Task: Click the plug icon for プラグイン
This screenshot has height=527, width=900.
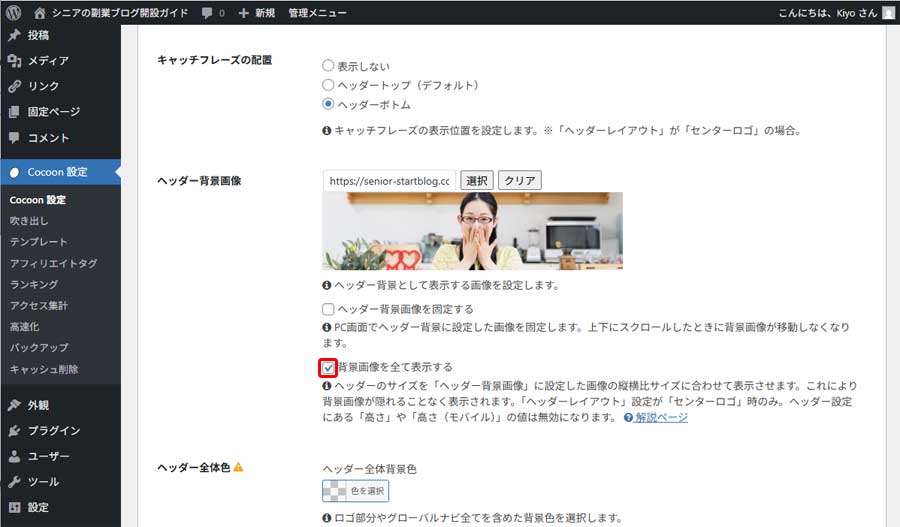Action: point(14,431)
